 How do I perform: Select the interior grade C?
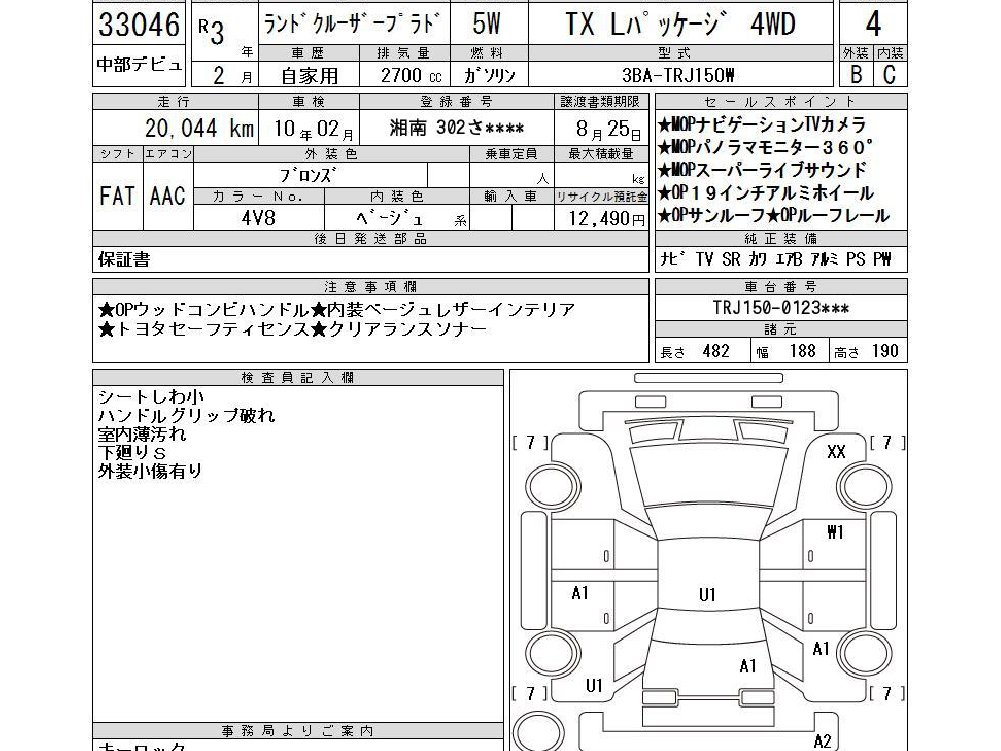(x=889, y=75)
